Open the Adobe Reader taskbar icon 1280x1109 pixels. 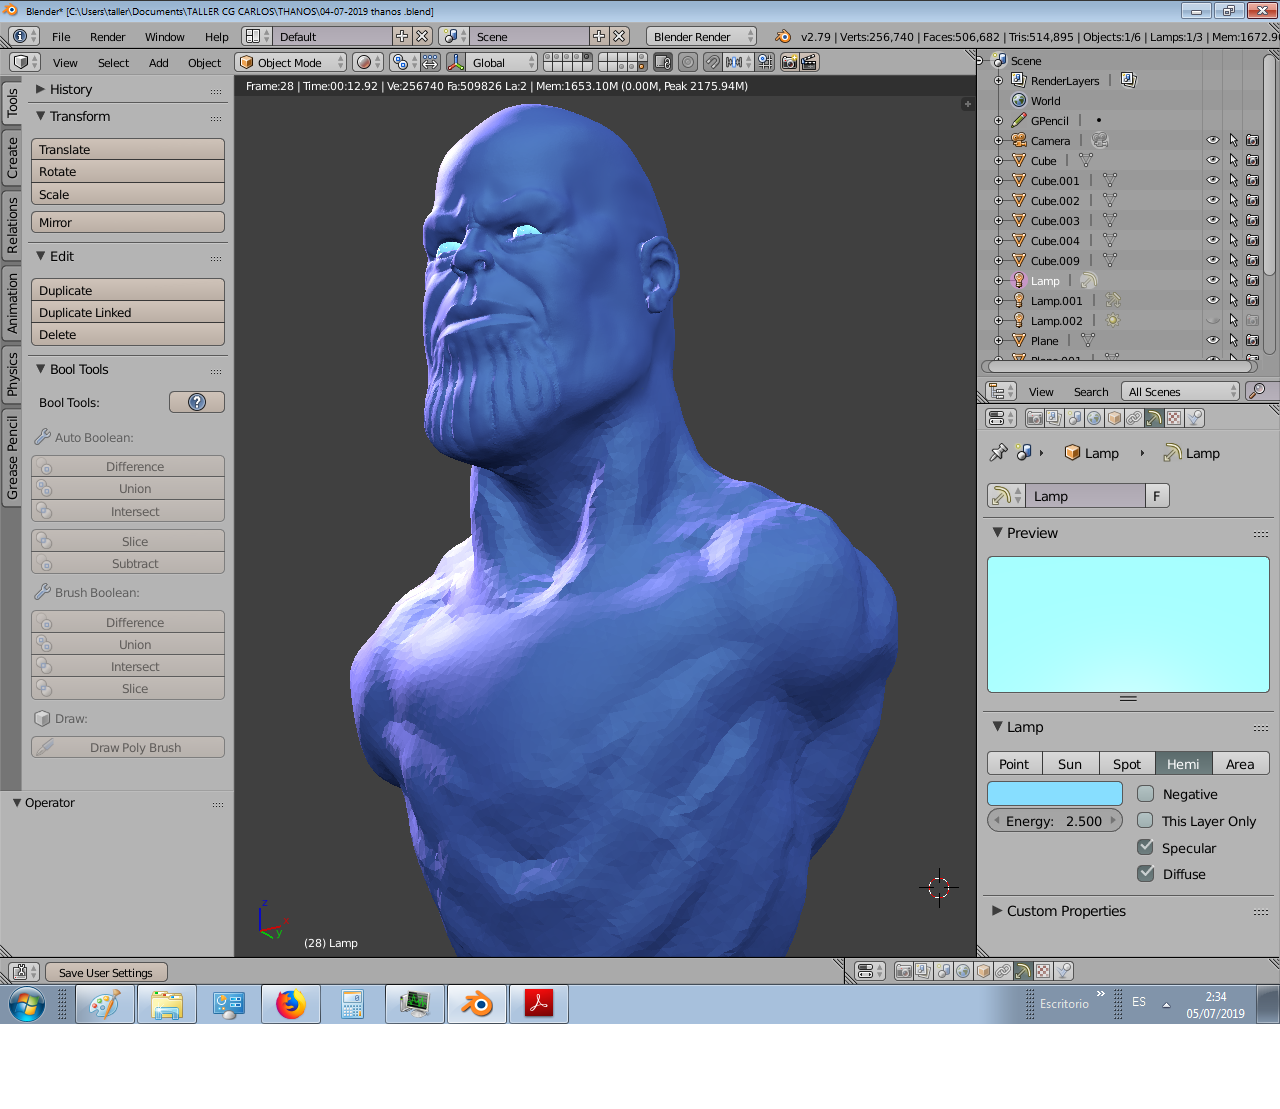point(539,1004)
